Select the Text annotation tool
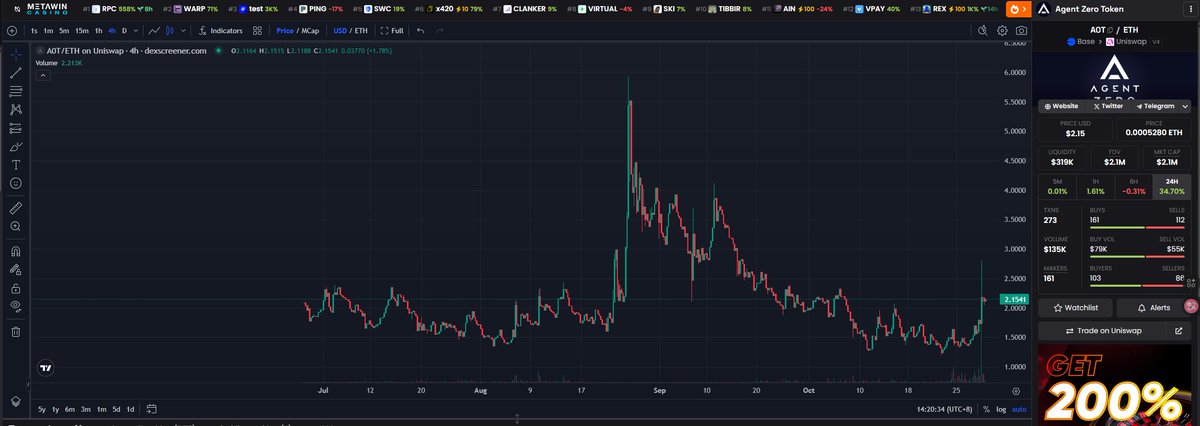 pyautogui.click(x=16, y=164)
